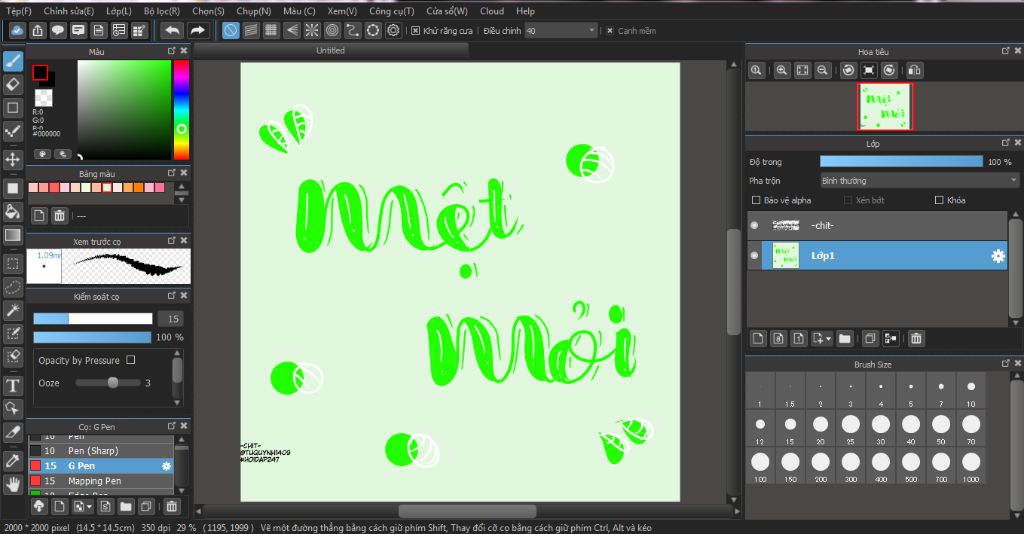Choose brush size 1000 preset
The image size is (1024, 534).
click(x=971, y=466)
